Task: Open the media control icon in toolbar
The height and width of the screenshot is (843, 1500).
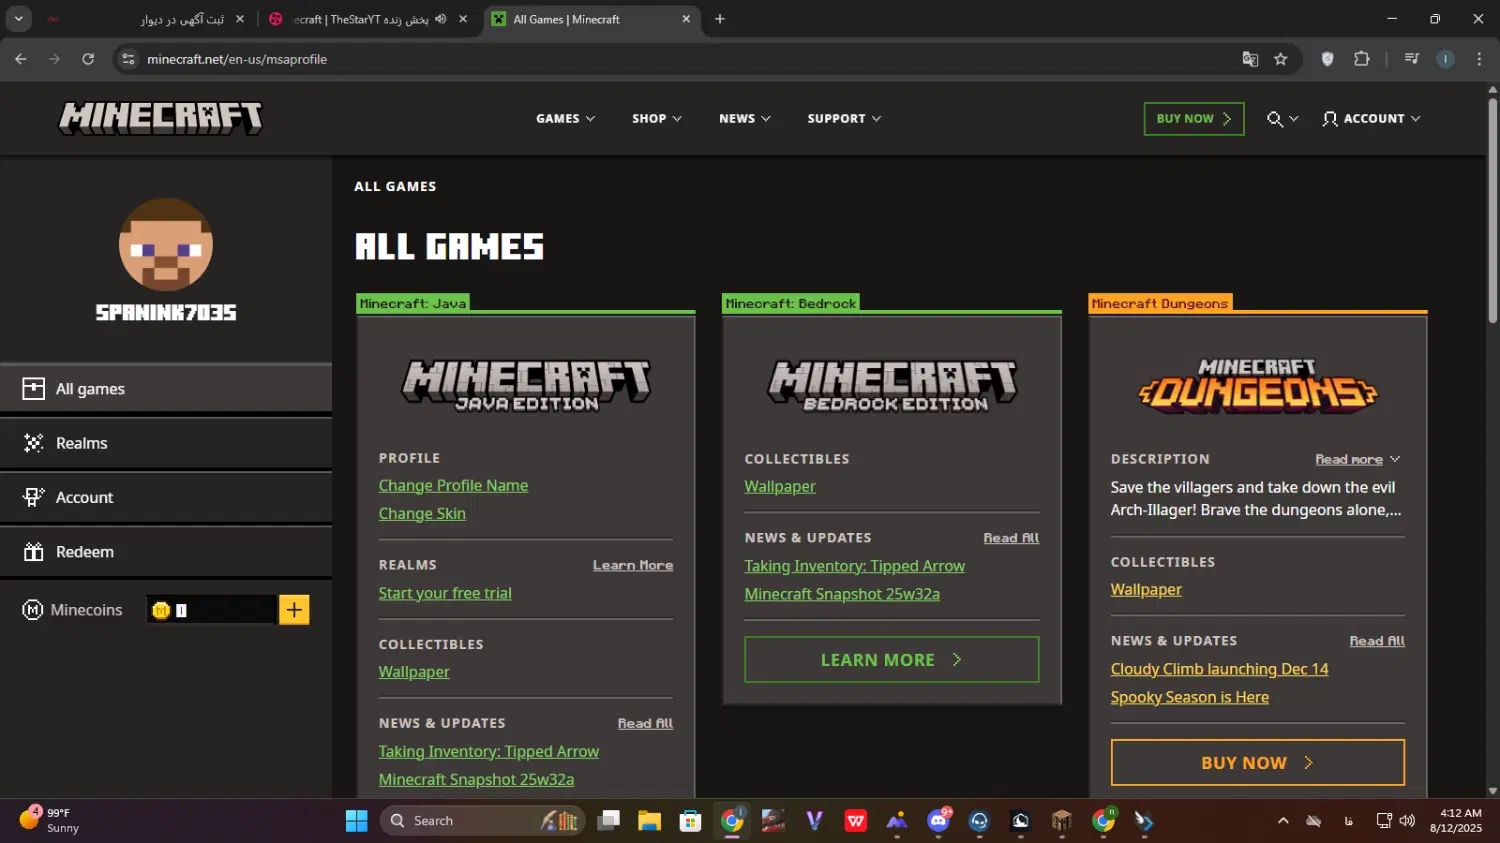Action: (1412, 59)
